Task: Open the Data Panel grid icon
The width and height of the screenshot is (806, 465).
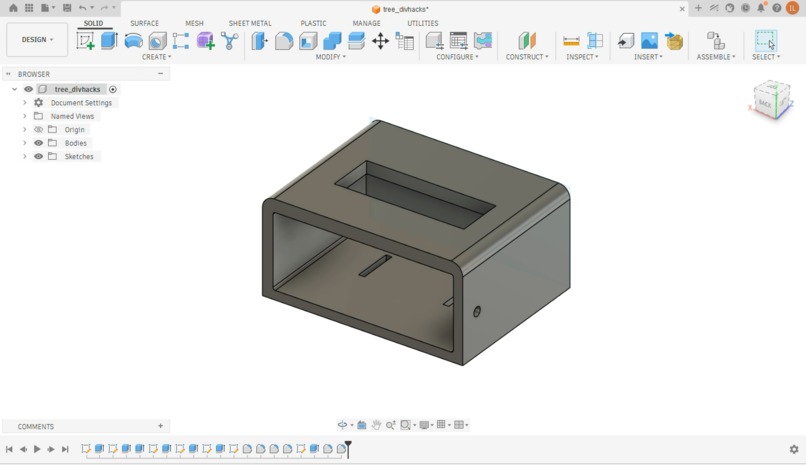Action: [x=29, y=8]
